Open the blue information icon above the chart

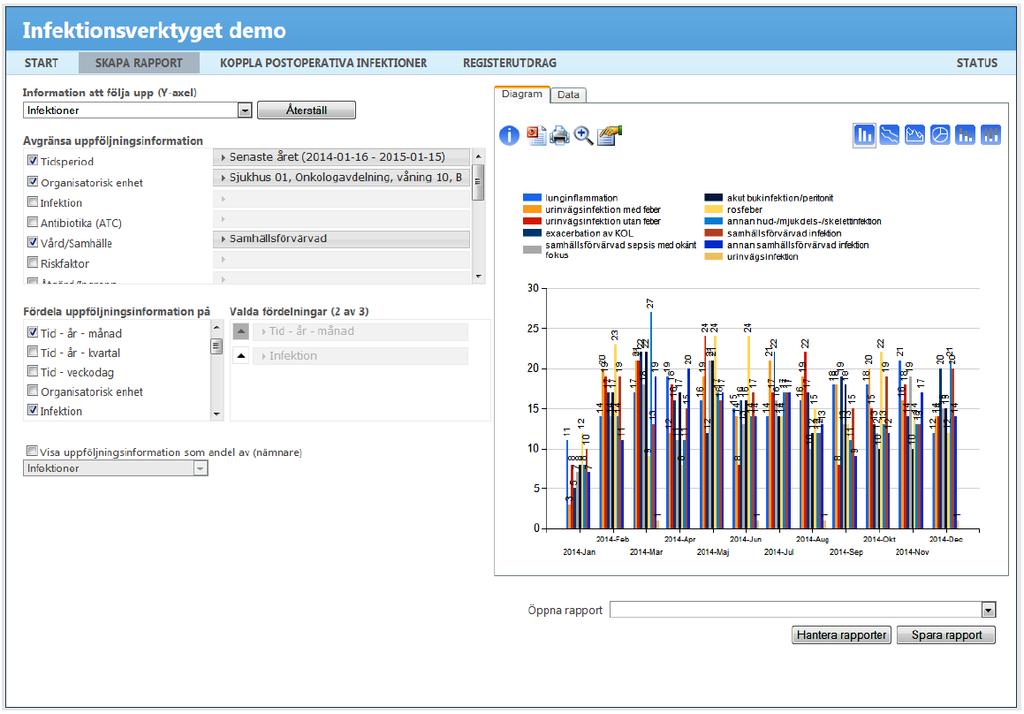pyautogui.click(x=509, y=135)
